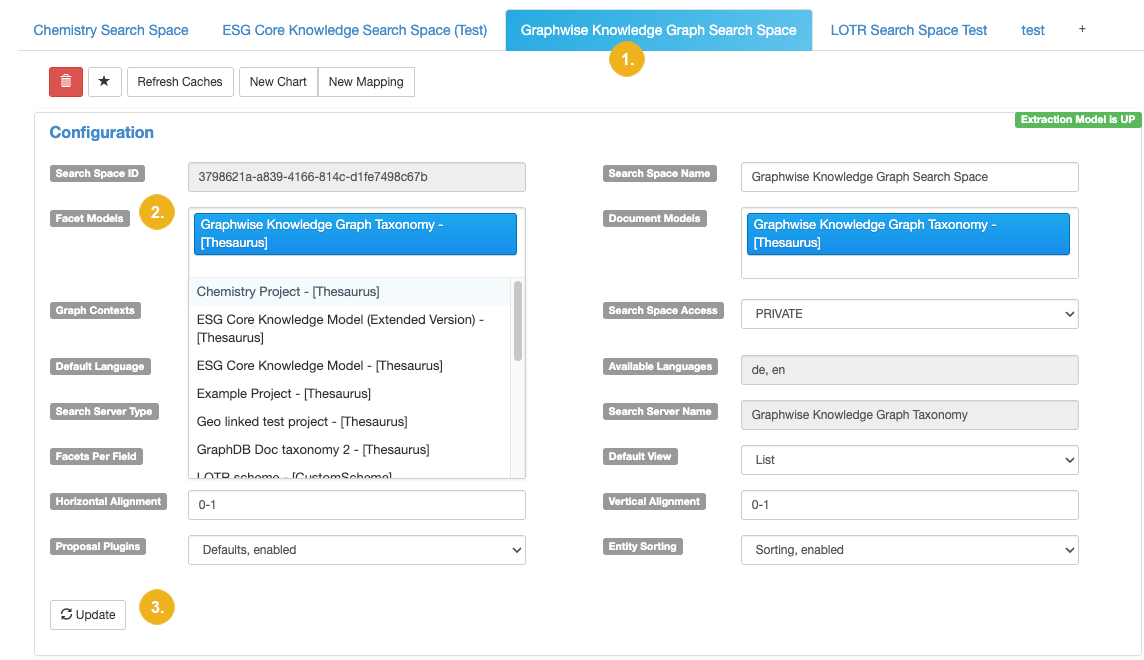Add a new search space via the plus icon
Screen dimensions: 1144x660
pos(1081,30)
